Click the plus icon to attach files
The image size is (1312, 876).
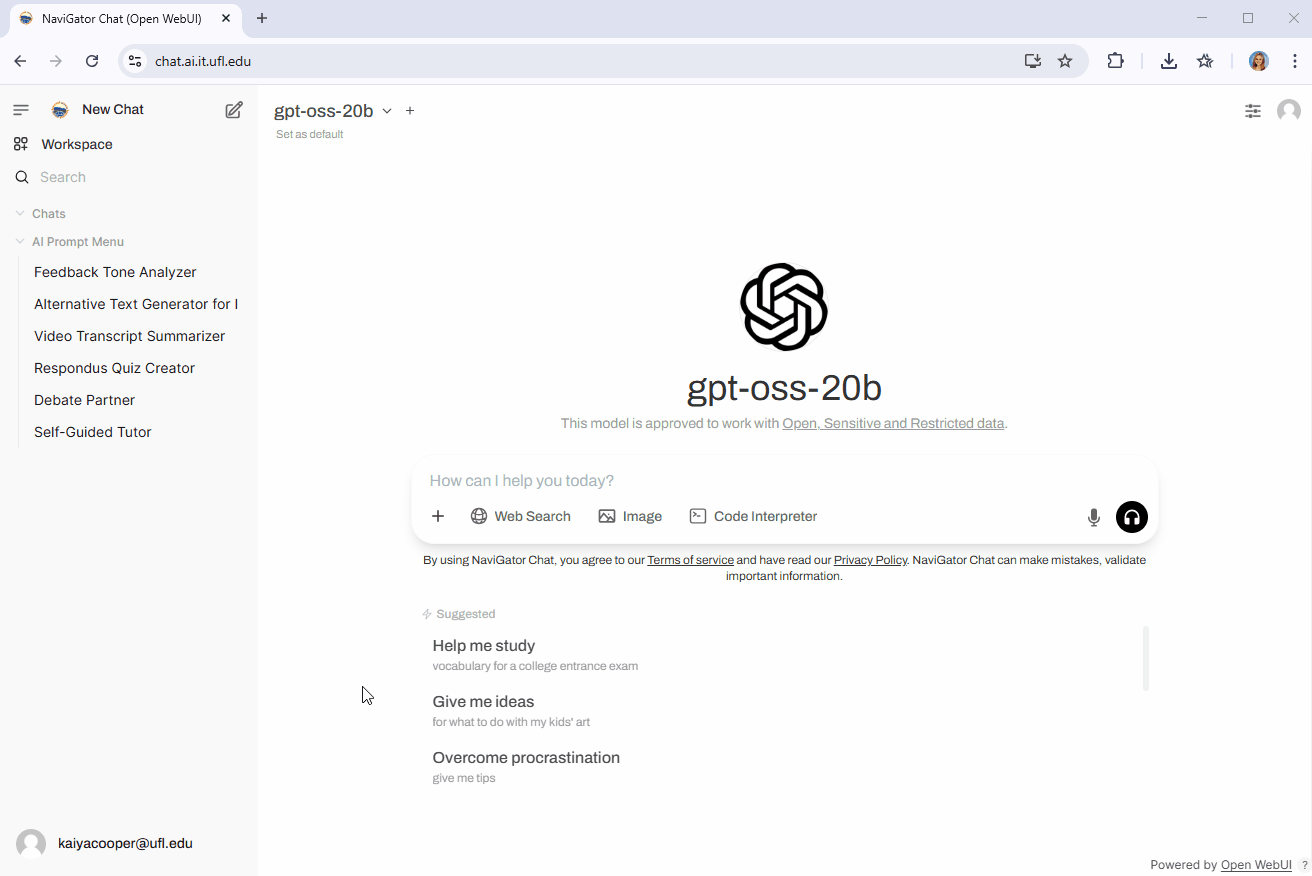click(x=437, y=516)
